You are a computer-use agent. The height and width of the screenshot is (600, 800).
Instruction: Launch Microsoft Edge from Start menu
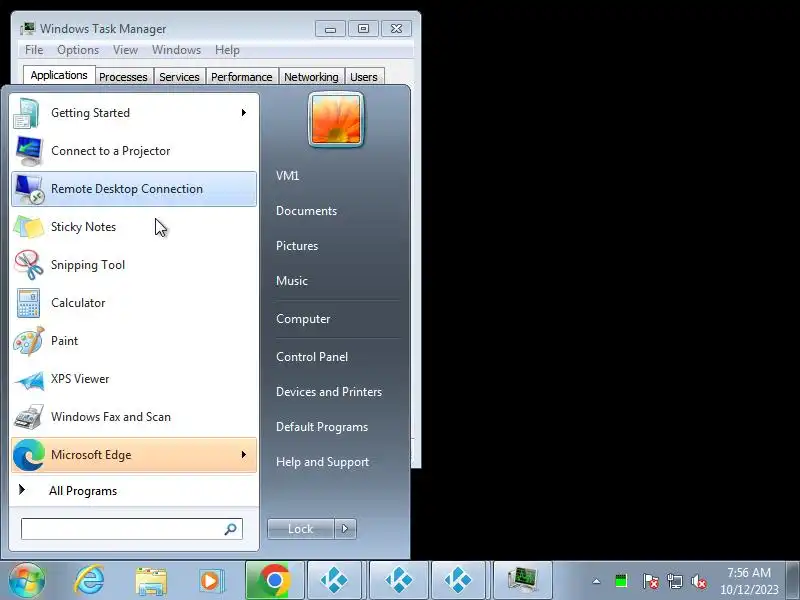(134, 455)
